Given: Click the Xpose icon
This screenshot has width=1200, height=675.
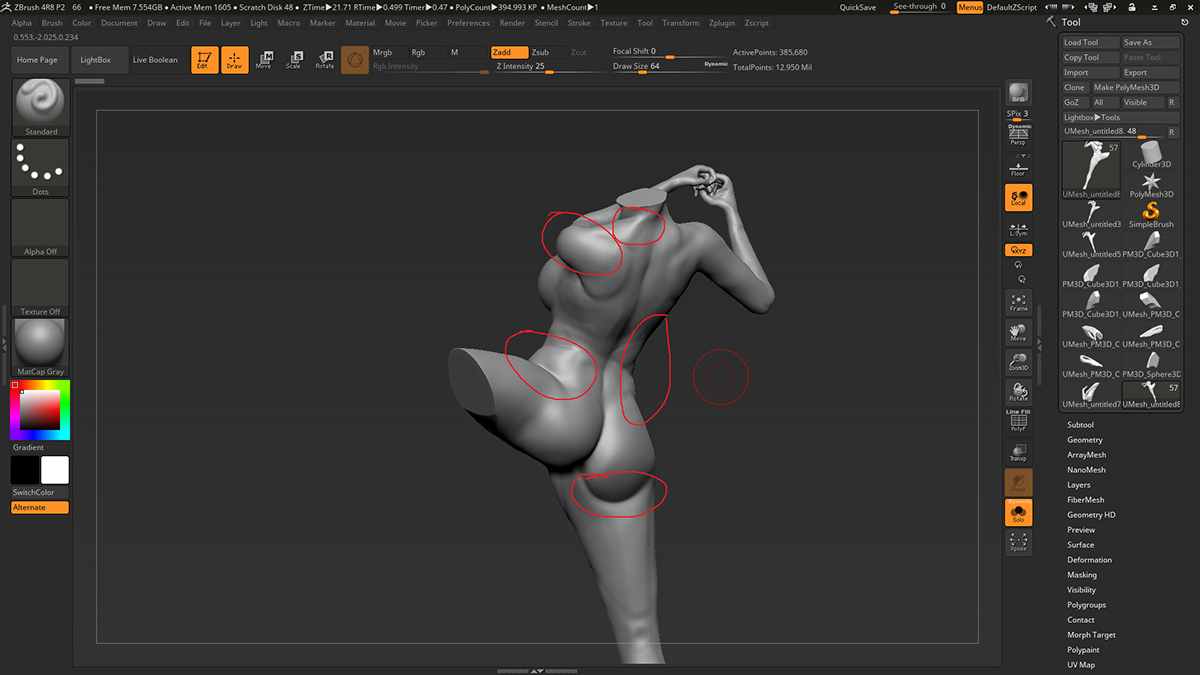Looking at the screenshot, I should [1018, 543].
